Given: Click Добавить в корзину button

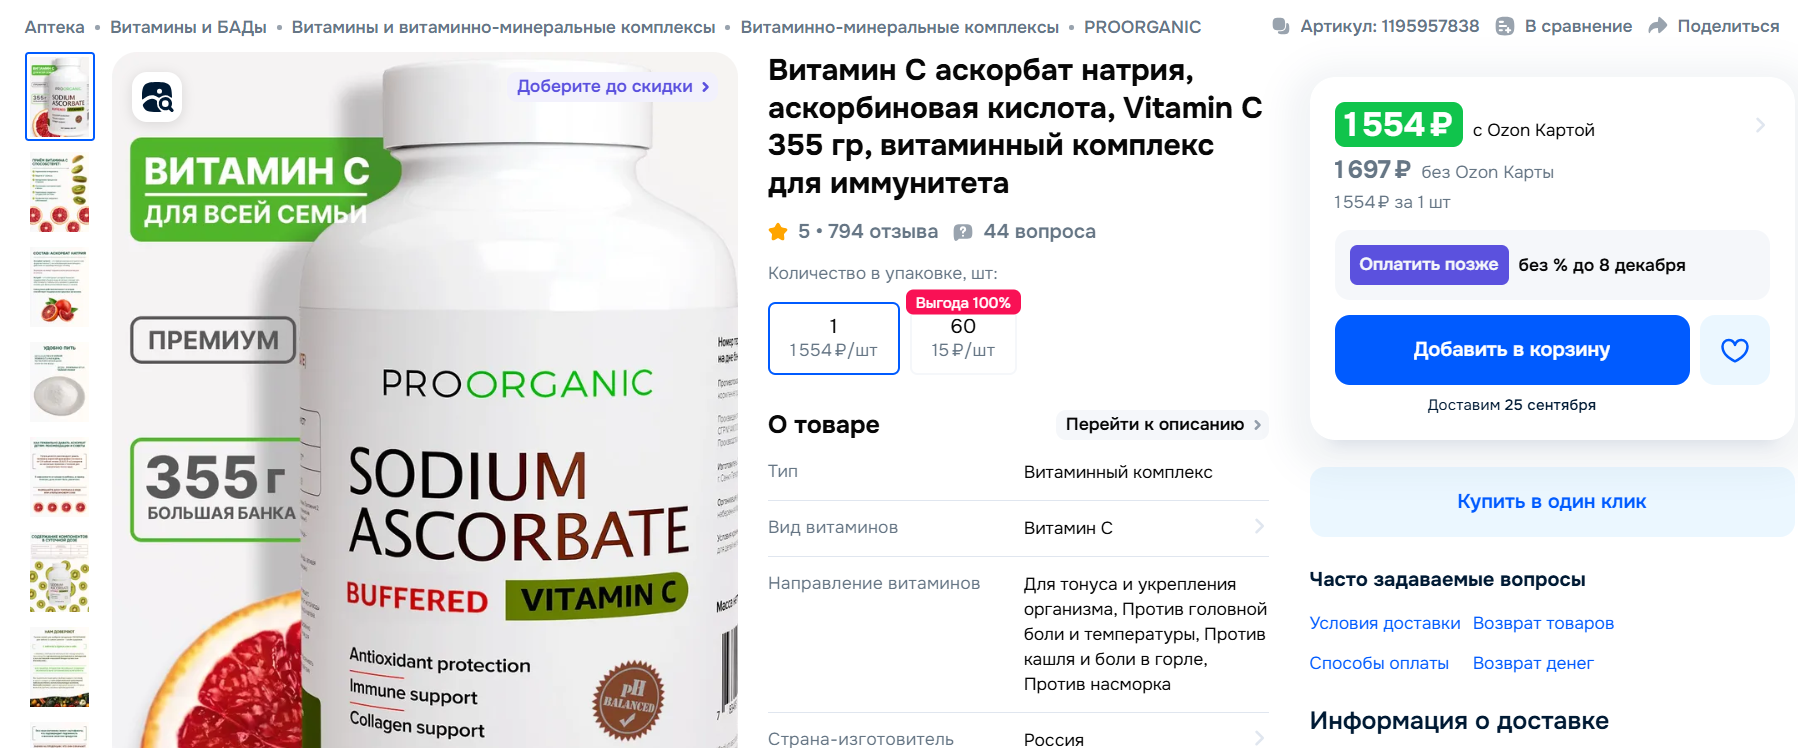Looking at the screenshot, I should tap(1512, 350).
